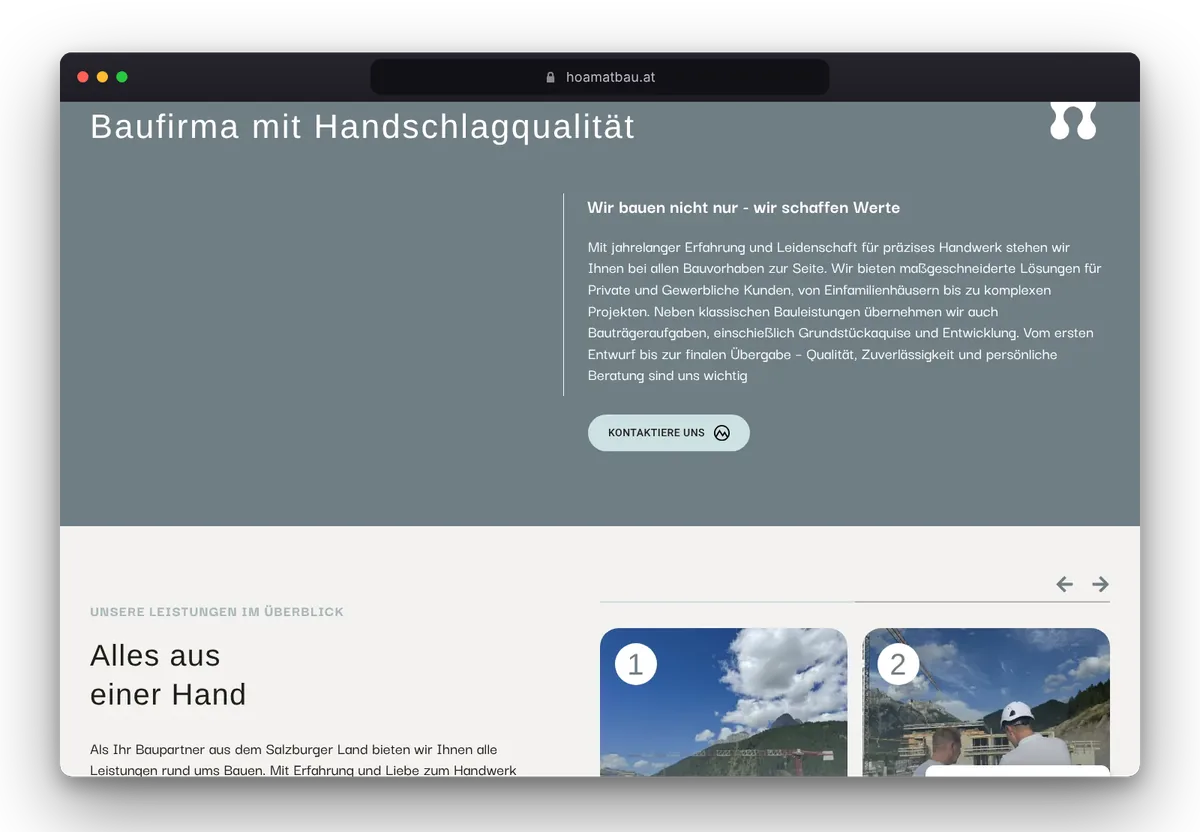Click heading Alles aus einer Hand

click(x=168, y=675)
